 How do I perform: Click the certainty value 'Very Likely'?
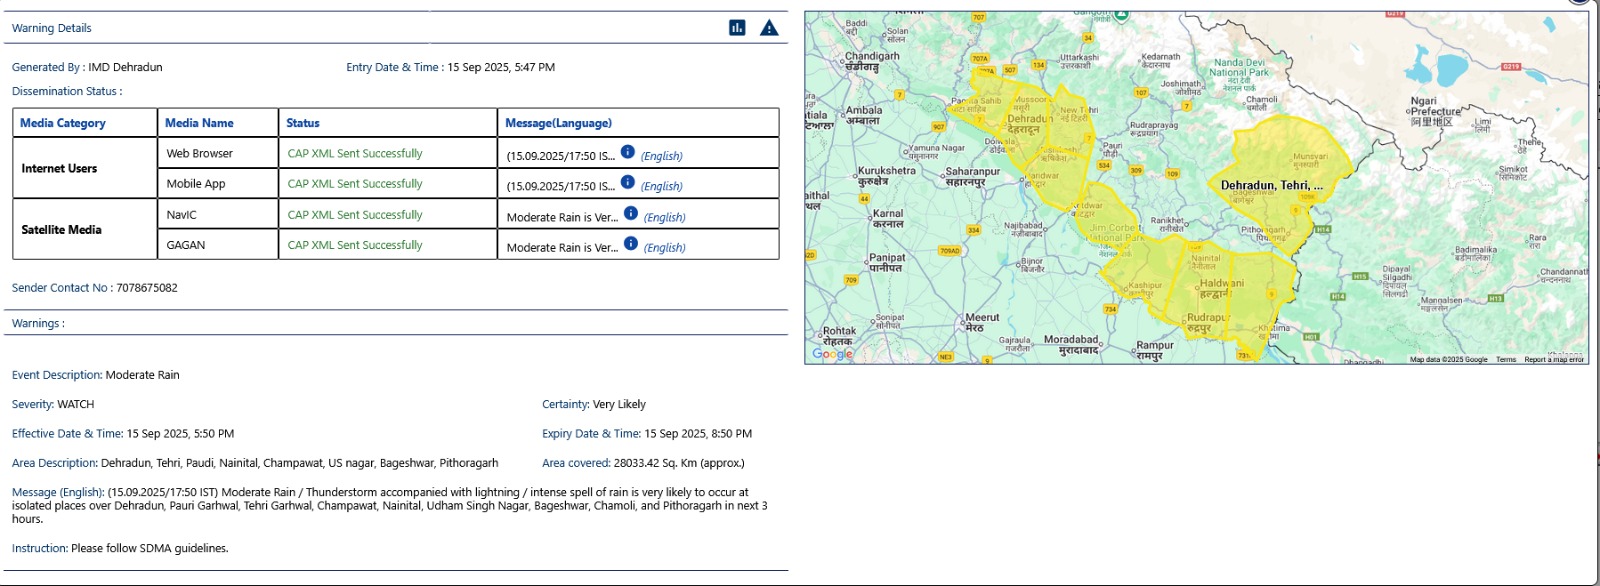tap(619, 404)
